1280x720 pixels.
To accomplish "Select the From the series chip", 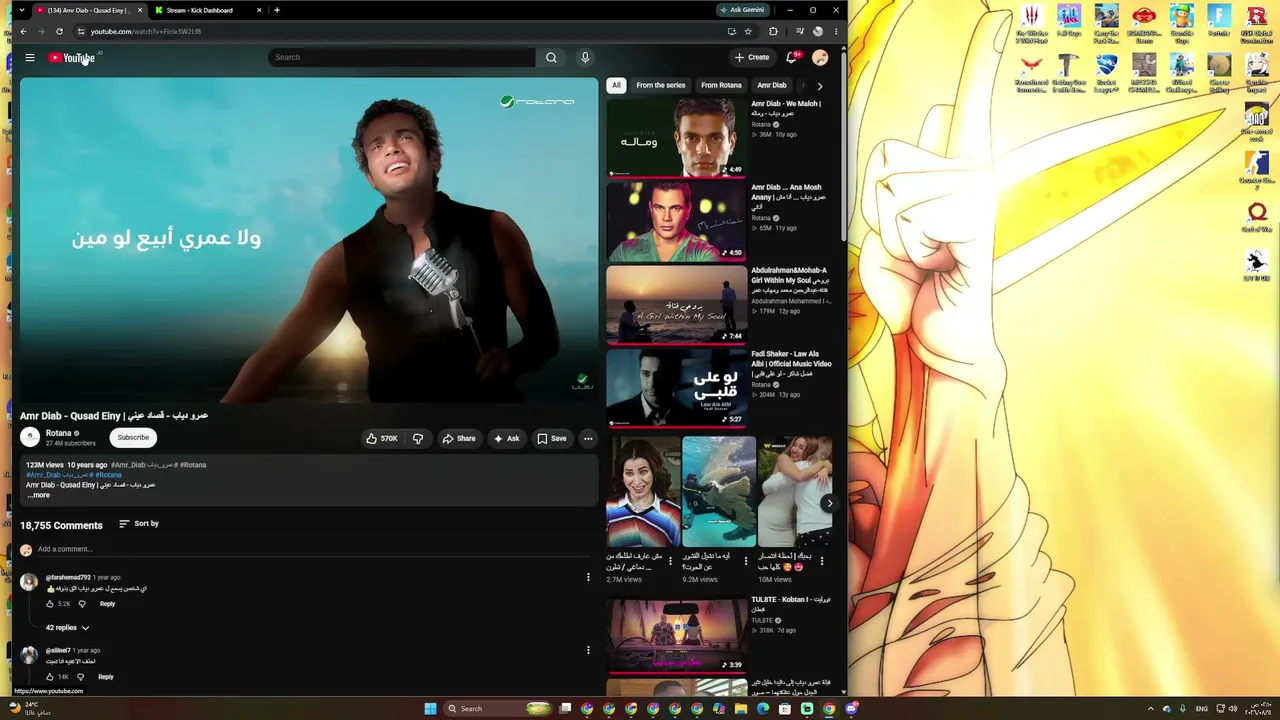I will pyautogui.click(x=661, y=85).
